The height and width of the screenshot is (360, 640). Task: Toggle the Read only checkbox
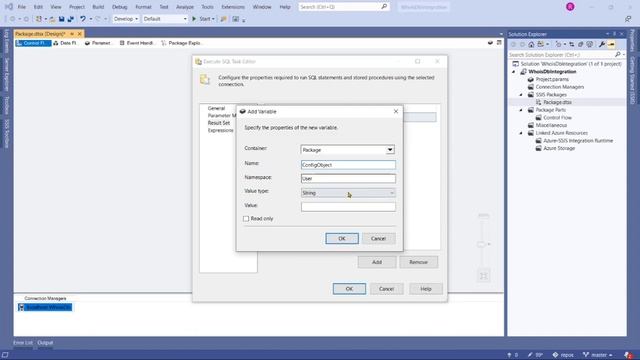point(246,219)
